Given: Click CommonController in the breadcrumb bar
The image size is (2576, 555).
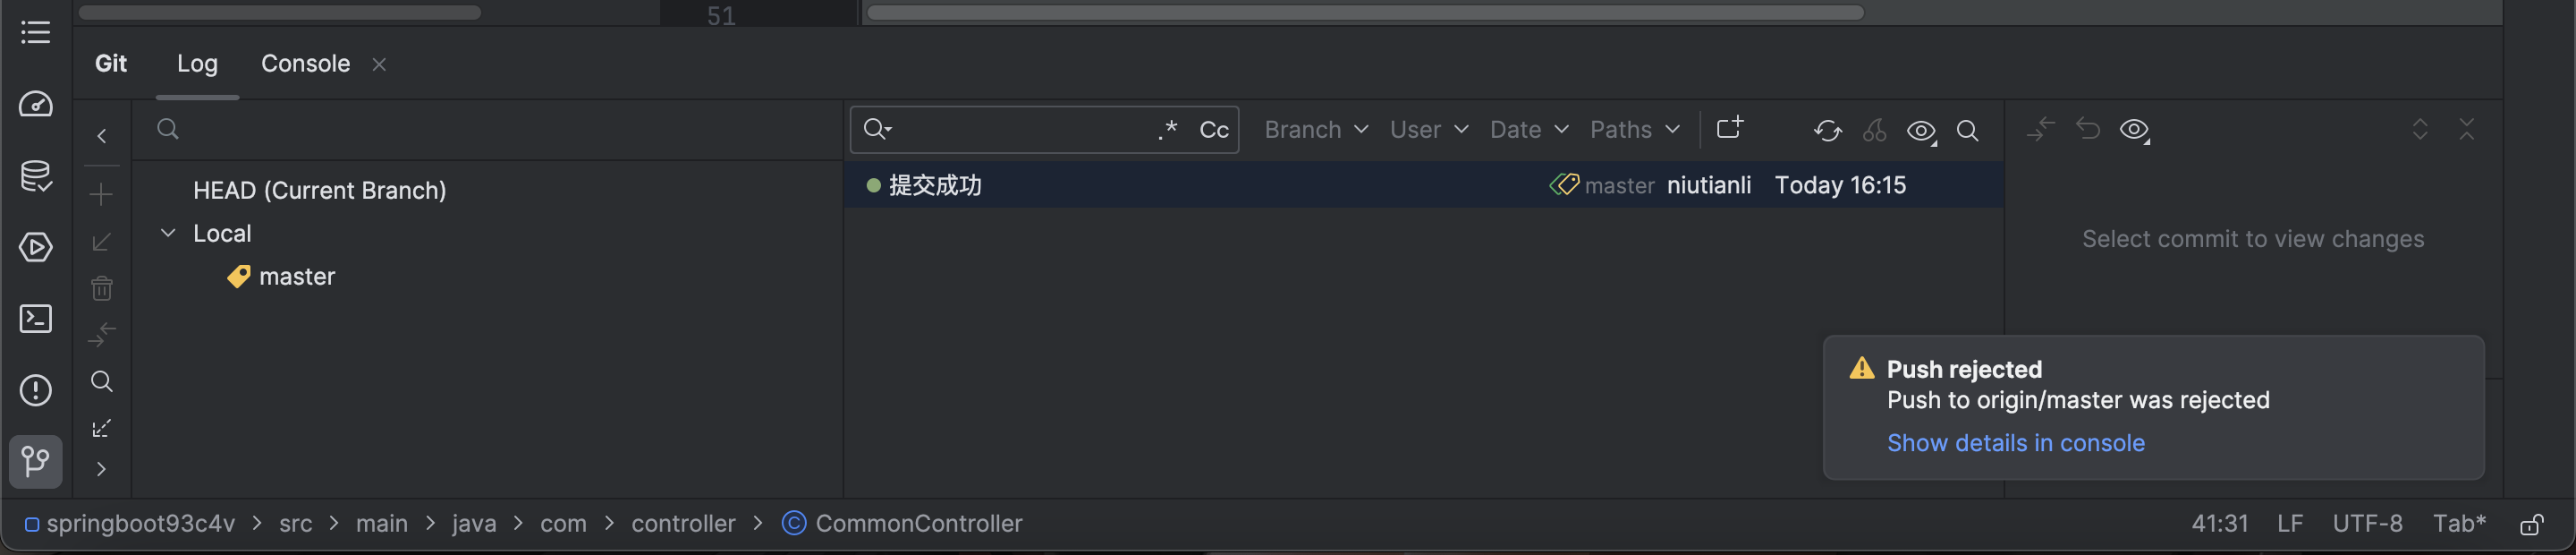Looking at the screenshot, I should [x=918, y=524].
